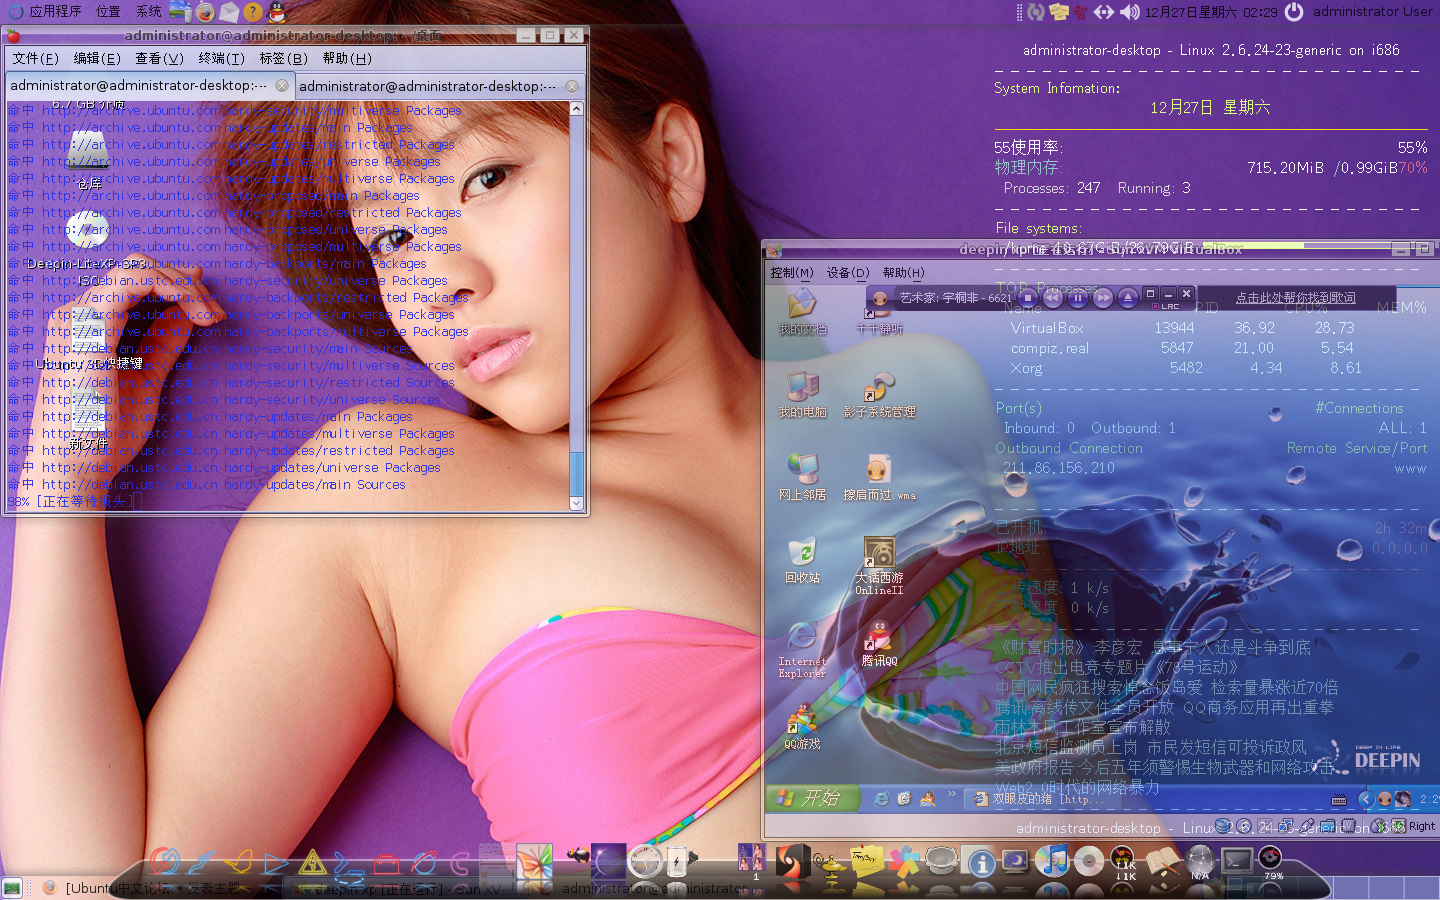Launch QQ游戏 shortcut on XP desktop
This screenshot has width=1440, height=900.
(802, 727)
